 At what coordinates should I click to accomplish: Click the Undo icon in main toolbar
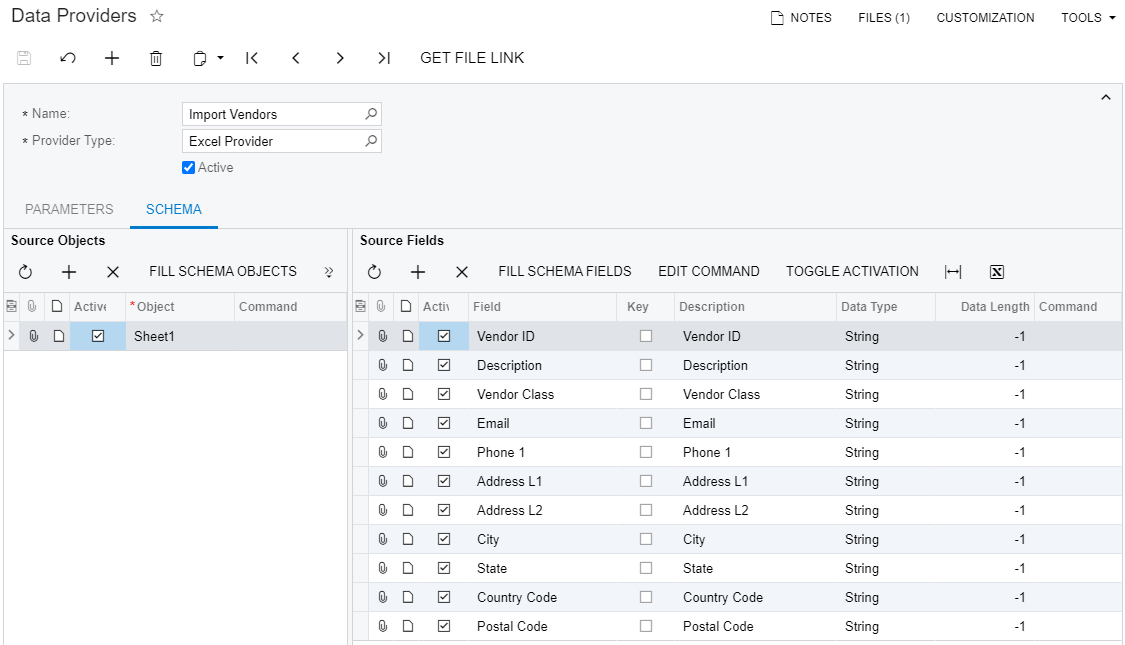pos(68,58)
